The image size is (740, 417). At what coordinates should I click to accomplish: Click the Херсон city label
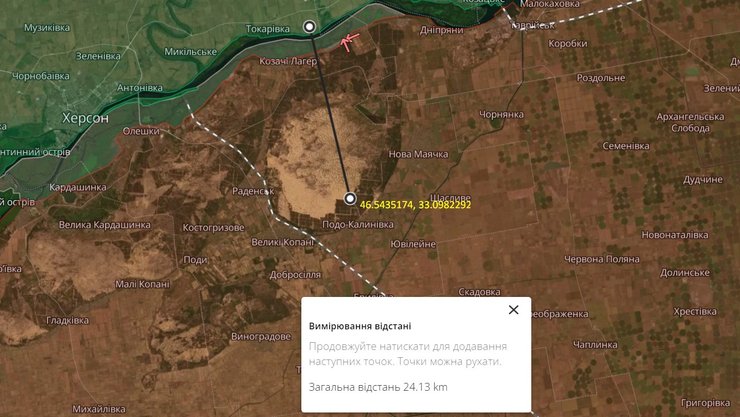pos(85,117)
